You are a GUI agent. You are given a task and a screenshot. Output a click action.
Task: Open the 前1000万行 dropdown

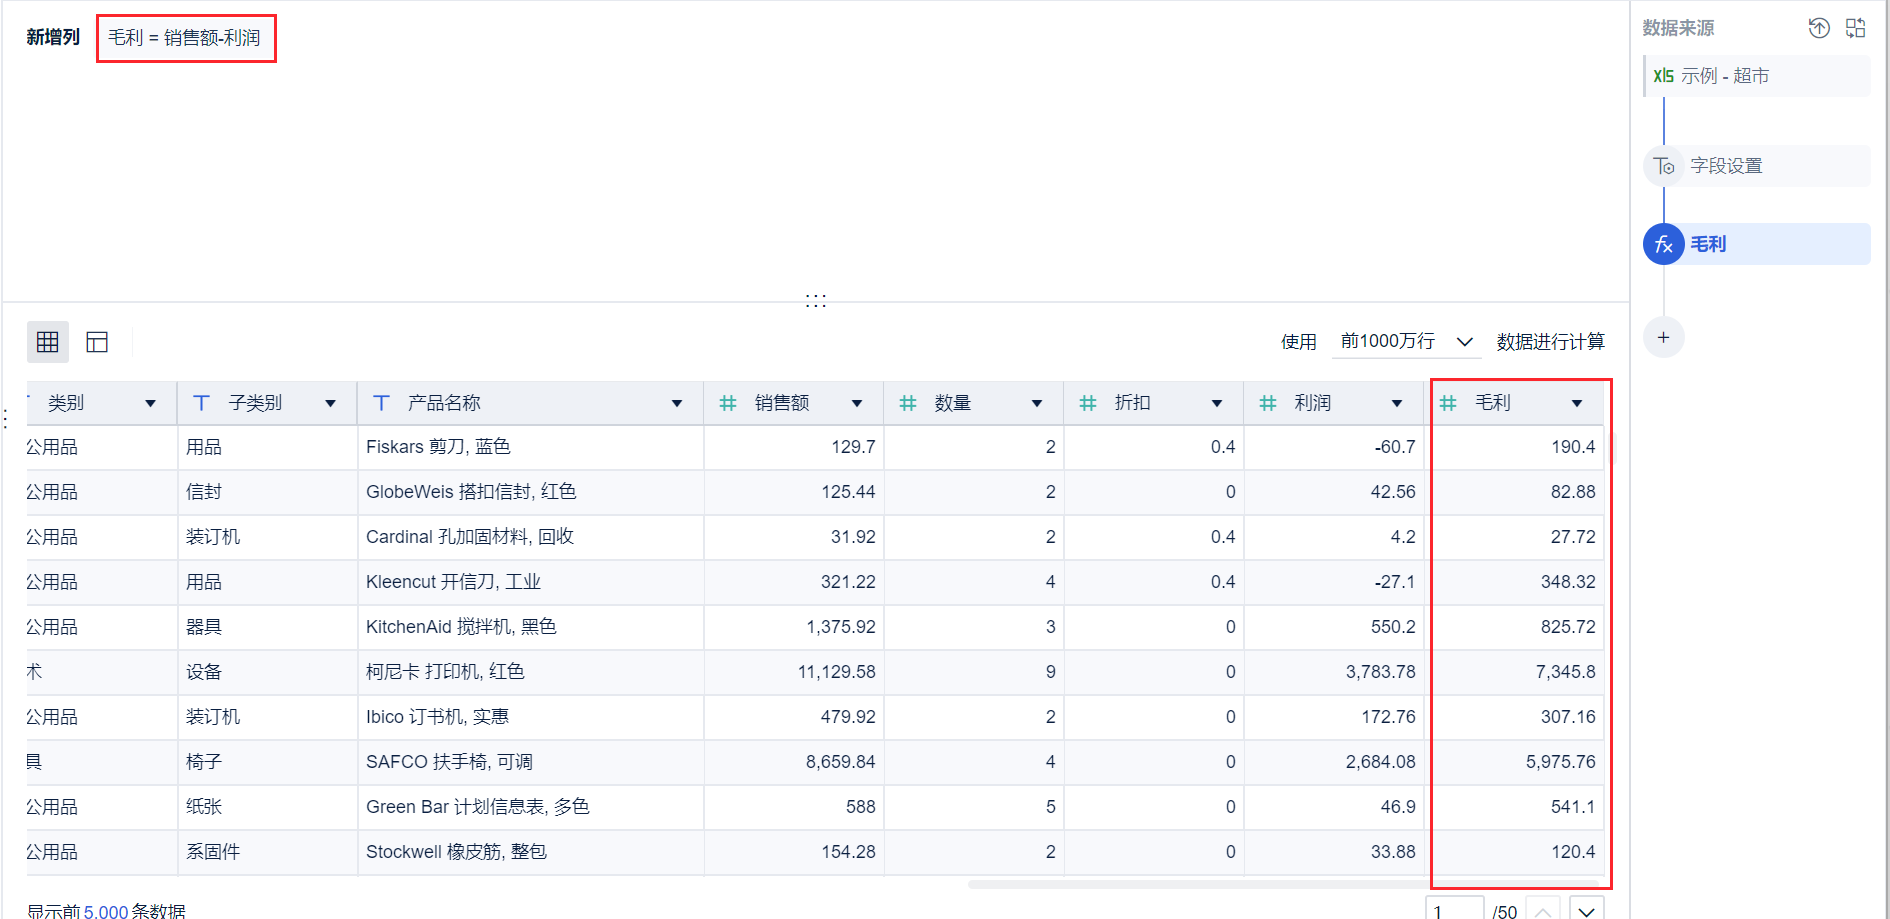[1406, 342]
